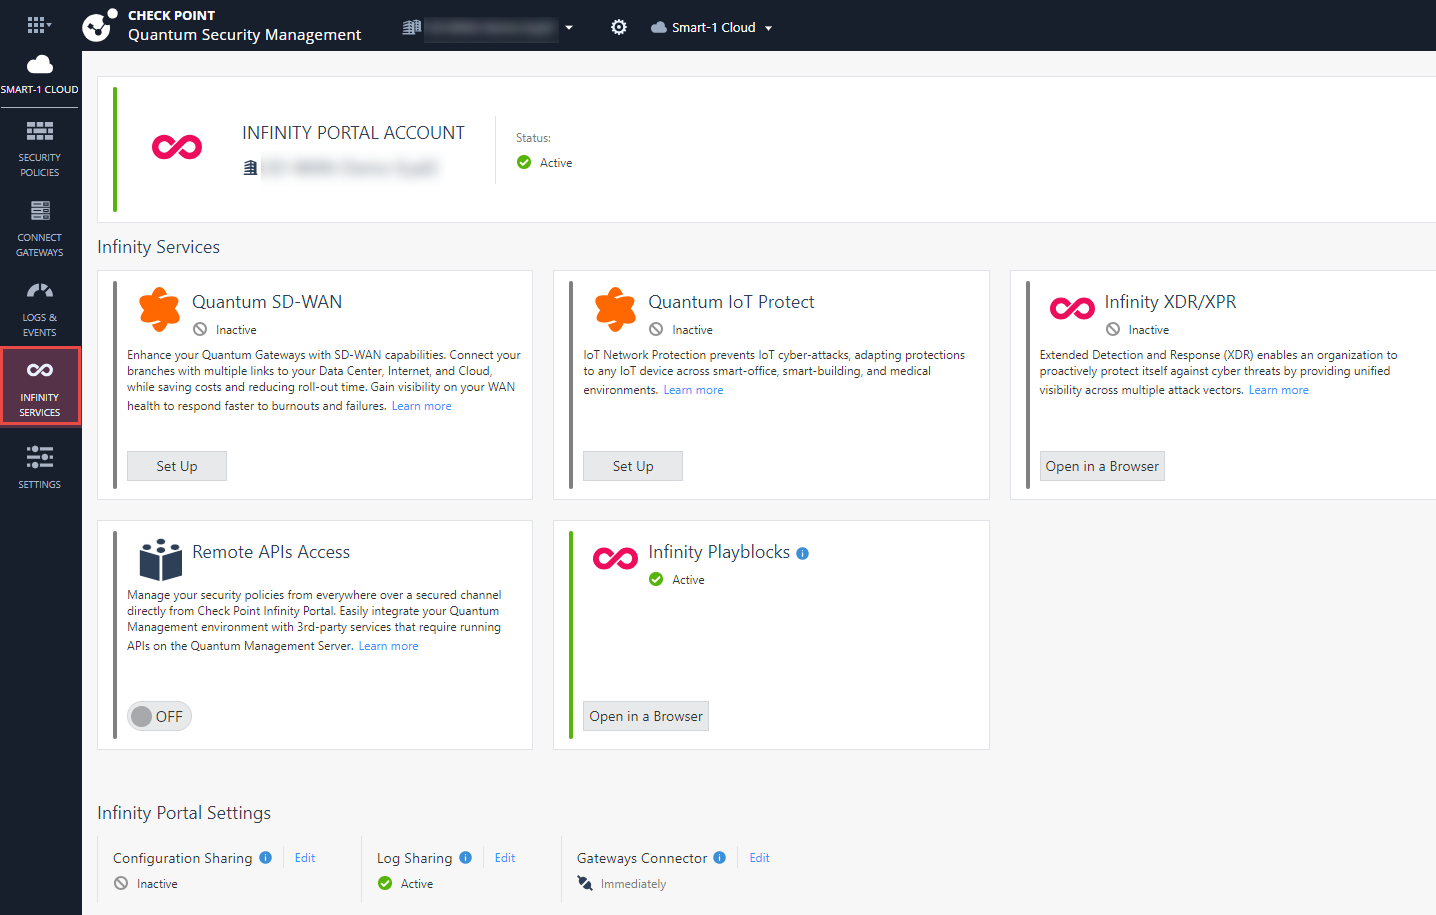Viewport: 1436px width, 915px height.
Task: Click the account building icon under title
Action: (x=251, y=168)
